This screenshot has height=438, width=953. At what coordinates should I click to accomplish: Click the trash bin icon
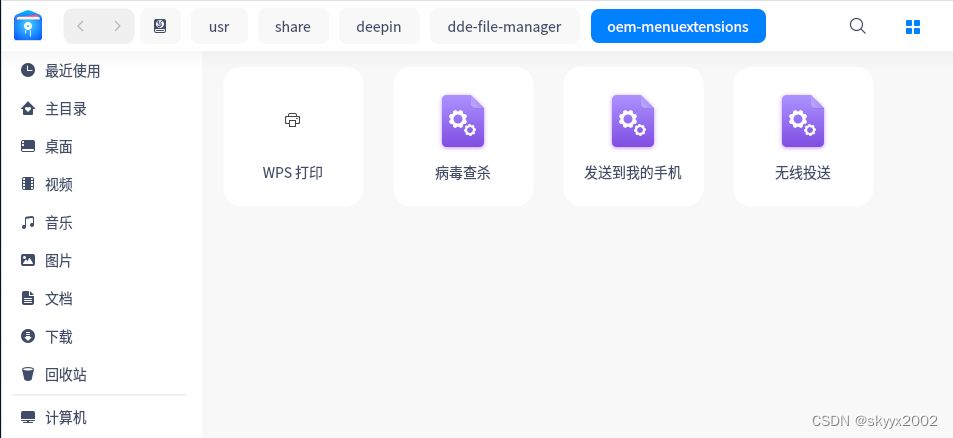pos(28,374)
